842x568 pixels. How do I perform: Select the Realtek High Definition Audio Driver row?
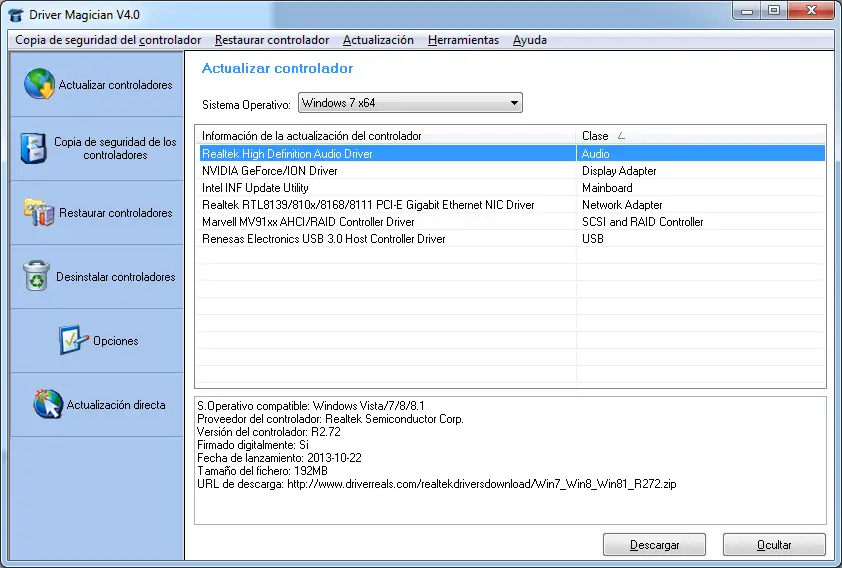(x=512, y=154)
